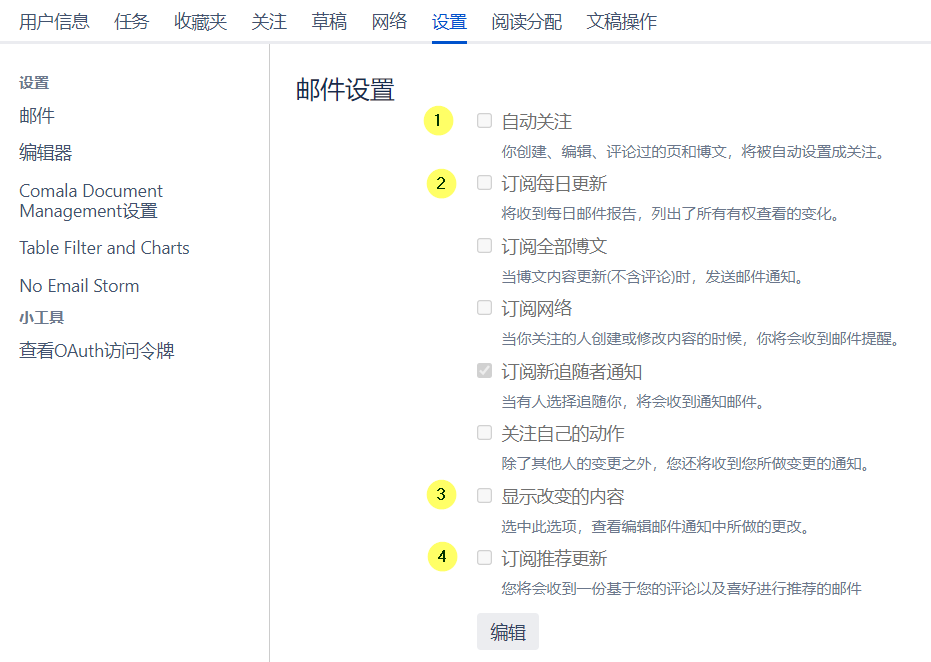Toggle the 订阅每日更新 checkbox
The image size is (931, 662).
484,183
